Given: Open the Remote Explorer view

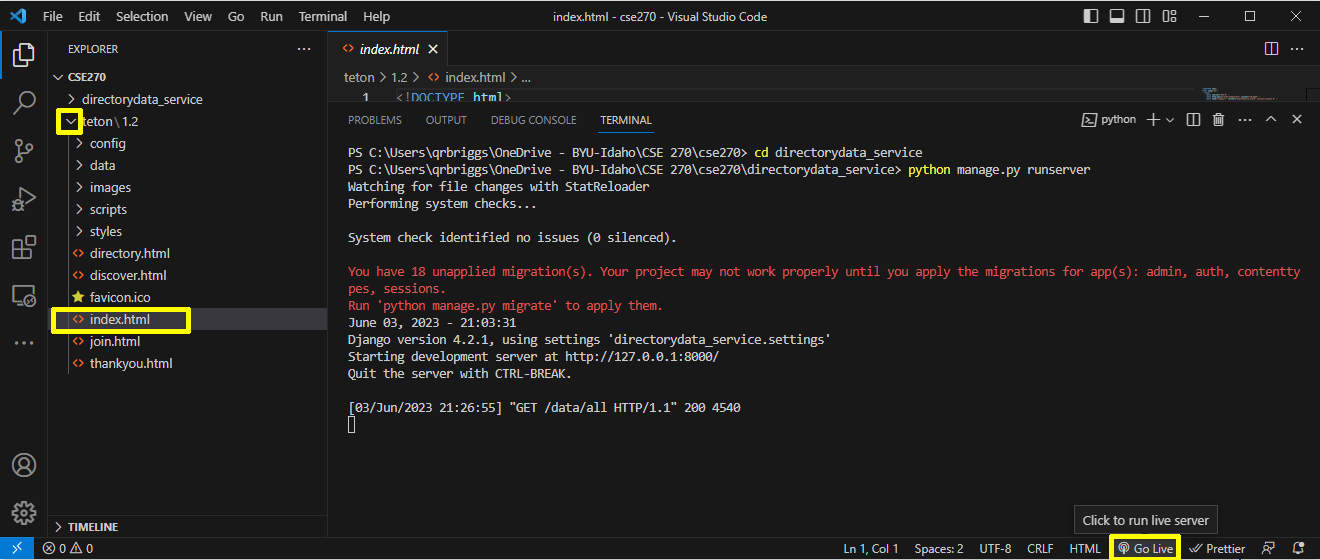Looking at the screenshot, I should pyautogui.click(x=24, y=296).
